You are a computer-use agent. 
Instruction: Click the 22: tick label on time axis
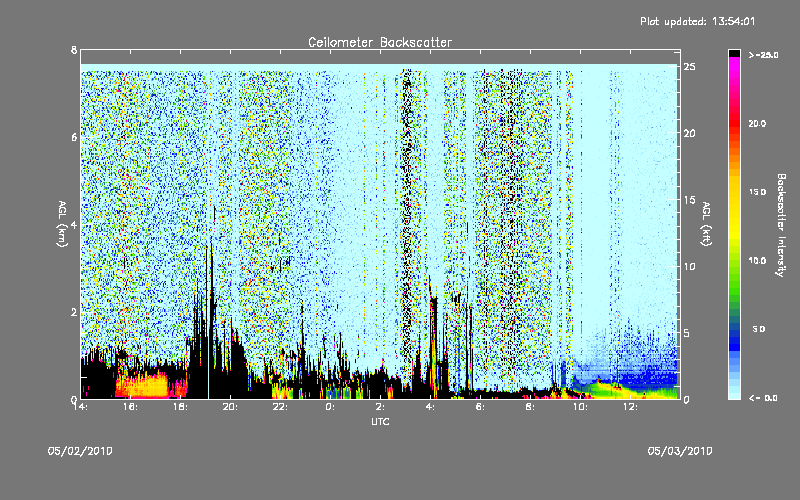click(x=280, y=407)
